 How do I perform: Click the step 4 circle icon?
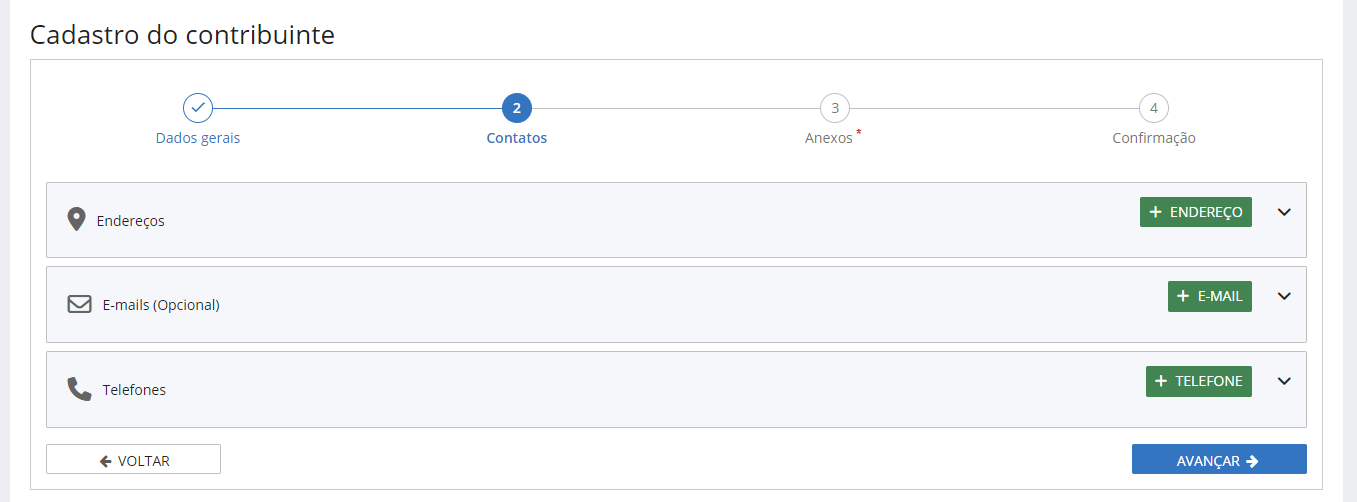pyautogui.click(x=1154, y=108)
